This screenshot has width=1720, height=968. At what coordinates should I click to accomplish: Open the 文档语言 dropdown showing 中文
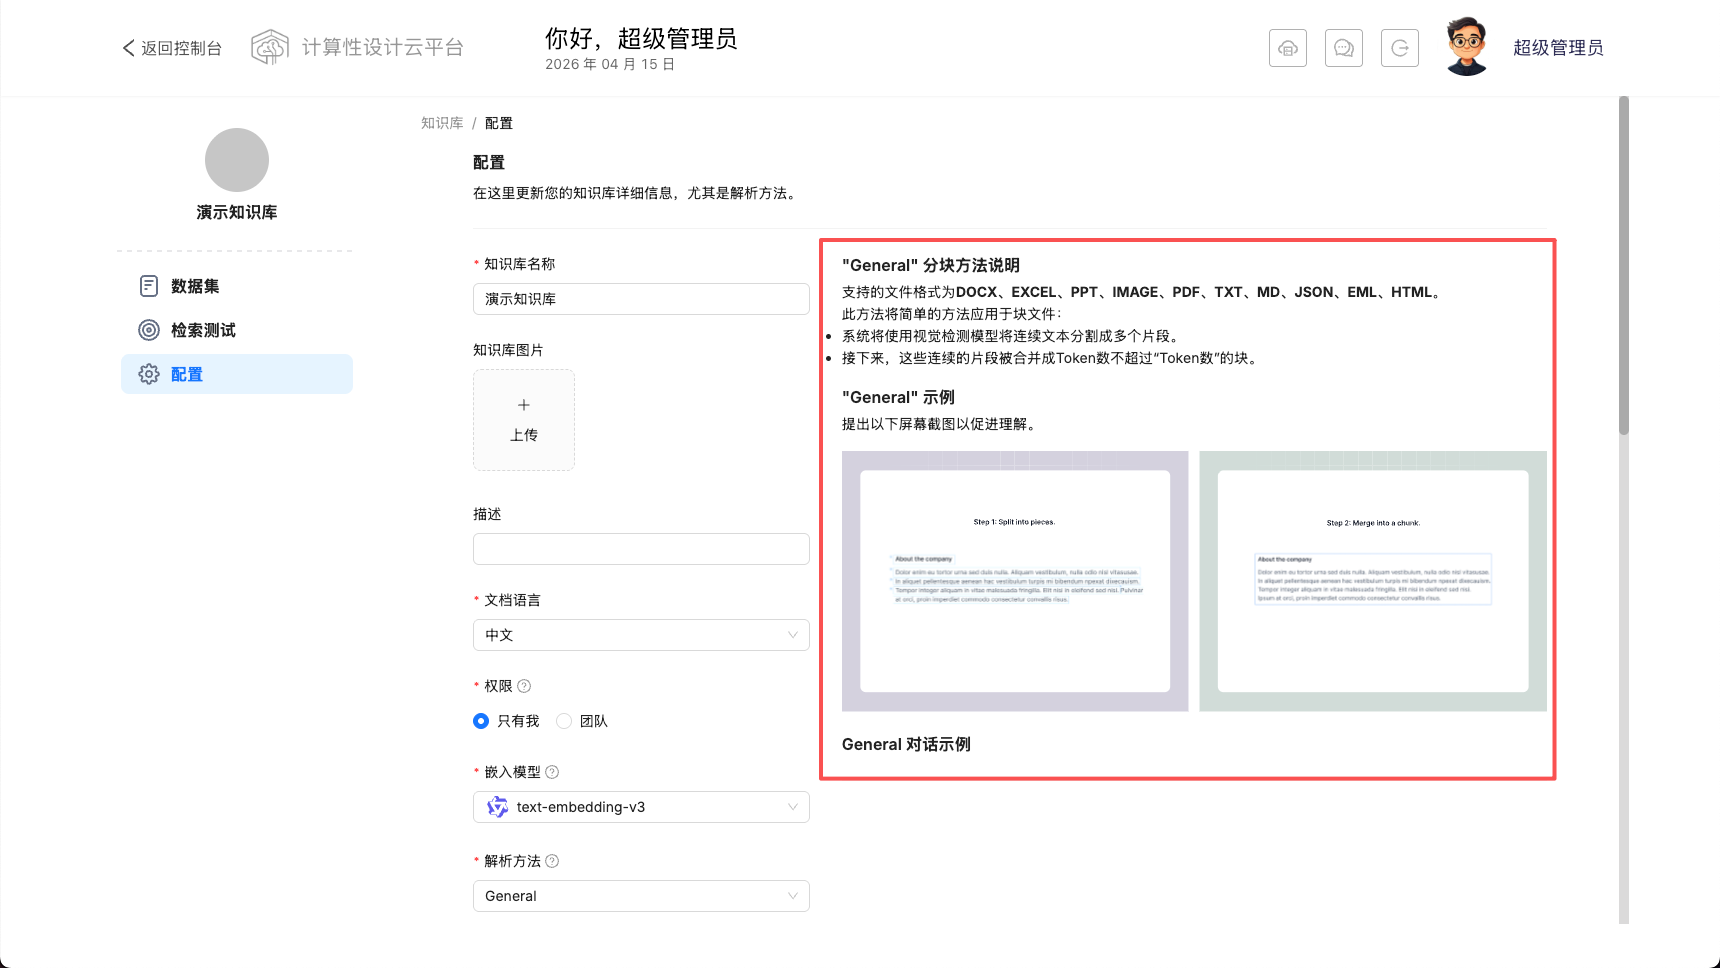pyautogui.click(x=641, y=635)
